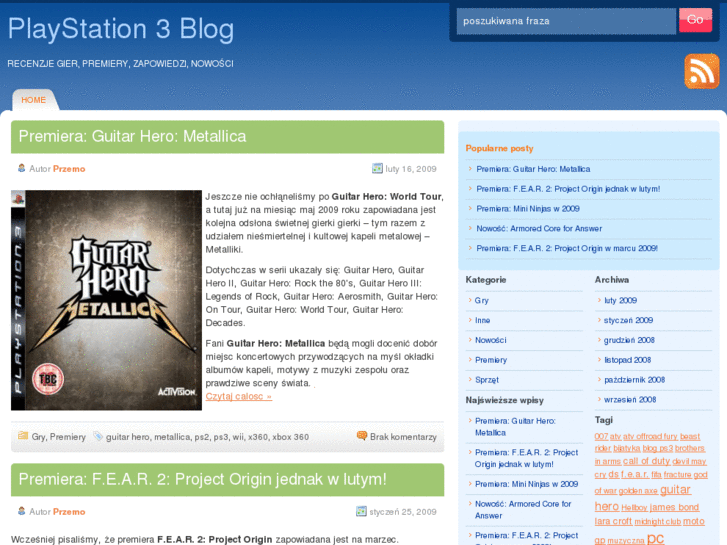The image size is (727, 545).
Task: Open the orange RSS feed icon
Action: click(701, 71)
